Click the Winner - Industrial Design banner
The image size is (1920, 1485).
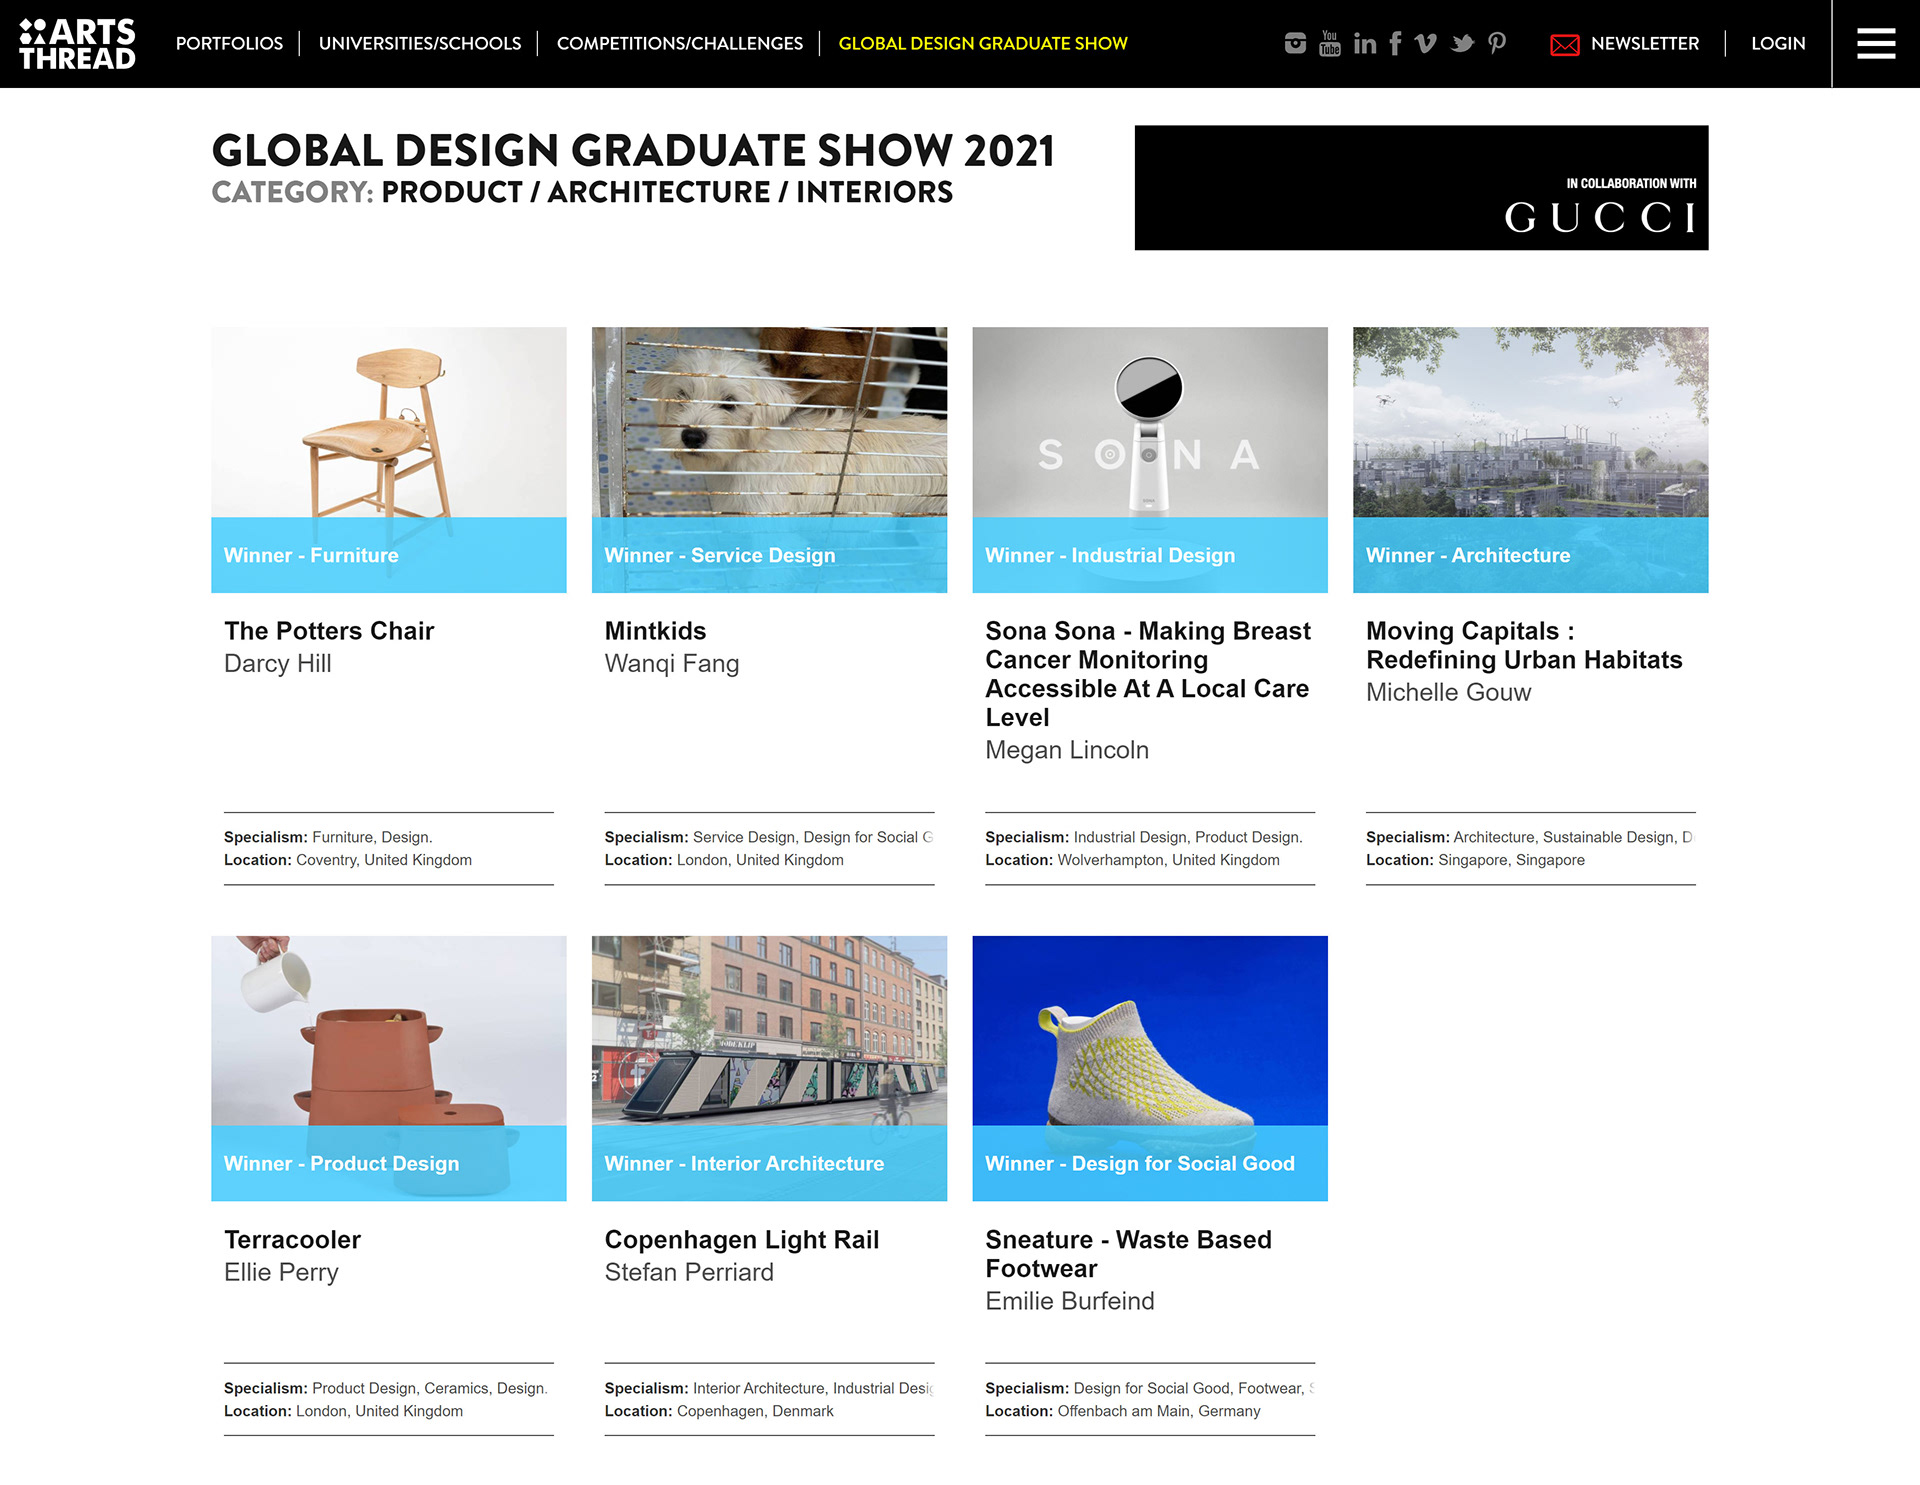1150,555
